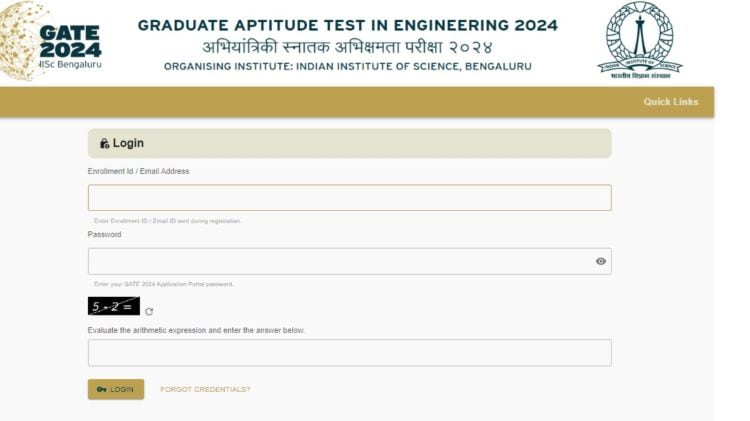Click the Organising Institute header line
The image size is (750, 421).
(x=347, y=66)
